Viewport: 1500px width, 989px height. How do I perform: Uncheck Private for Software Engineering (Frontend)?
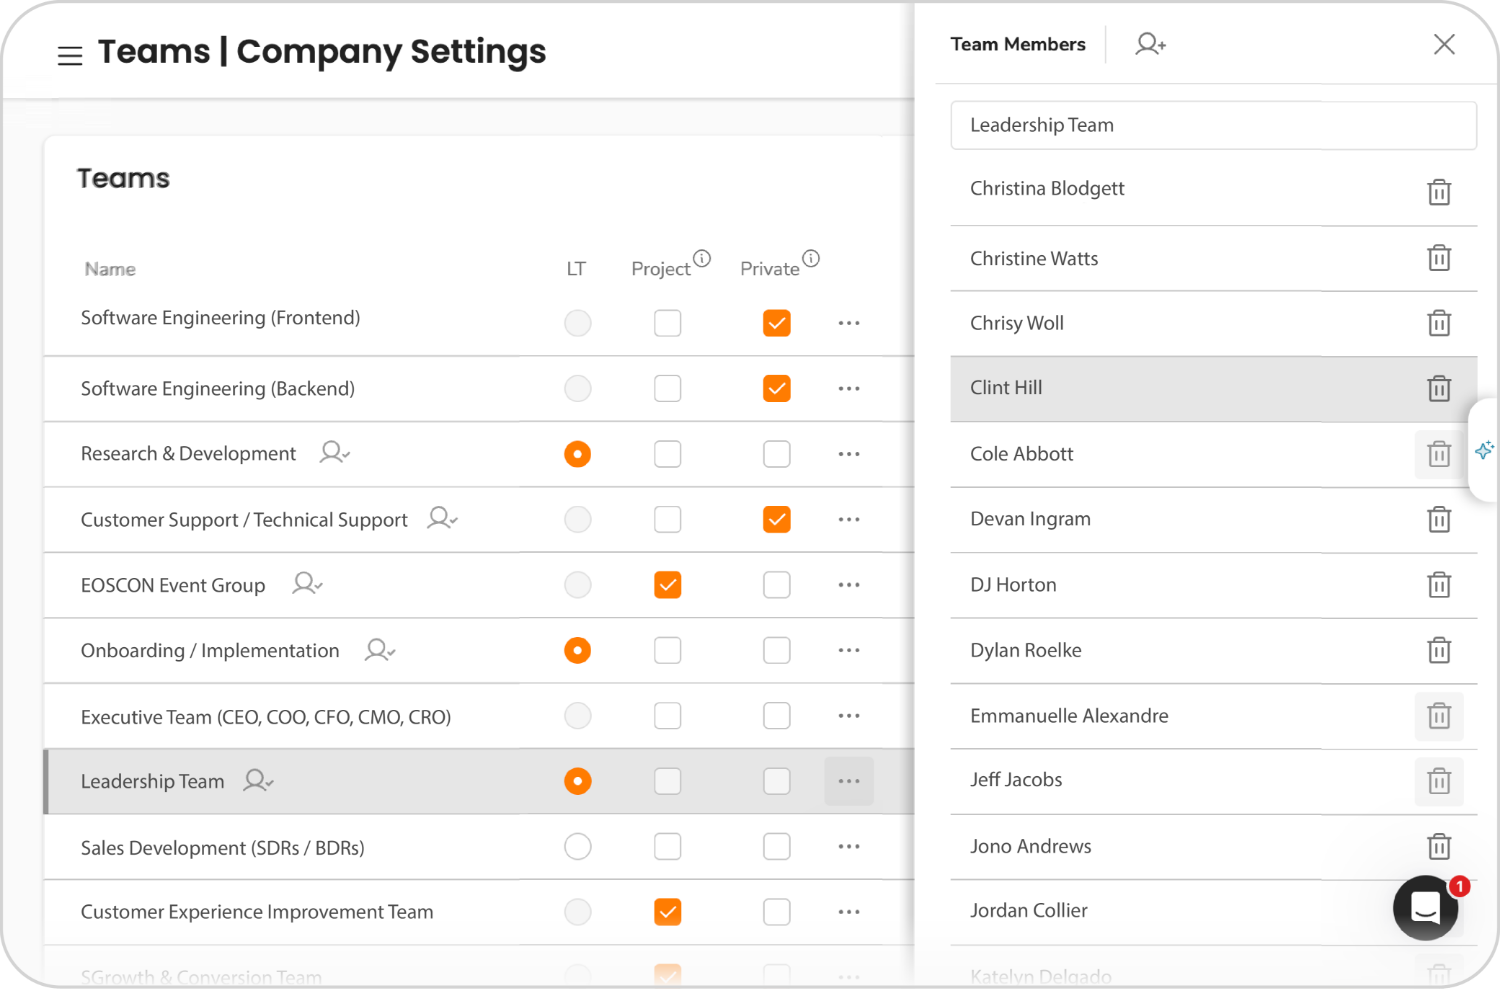[x=776, y=323]
